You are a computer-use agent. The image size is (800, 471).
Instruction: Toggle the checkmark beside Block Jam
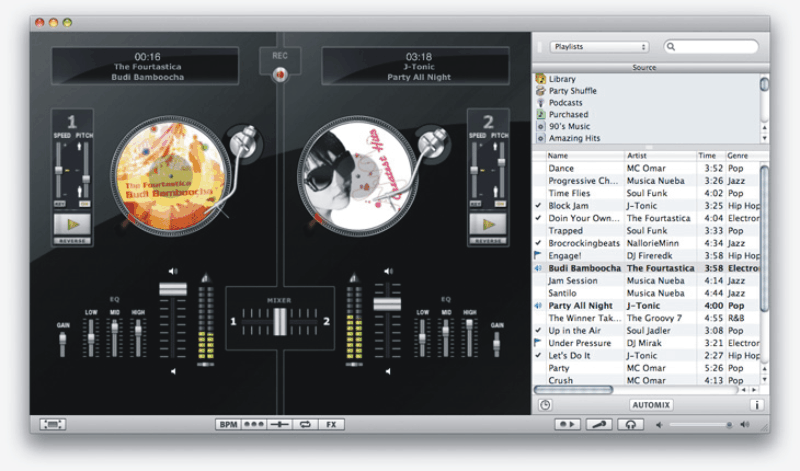point(539,206)
